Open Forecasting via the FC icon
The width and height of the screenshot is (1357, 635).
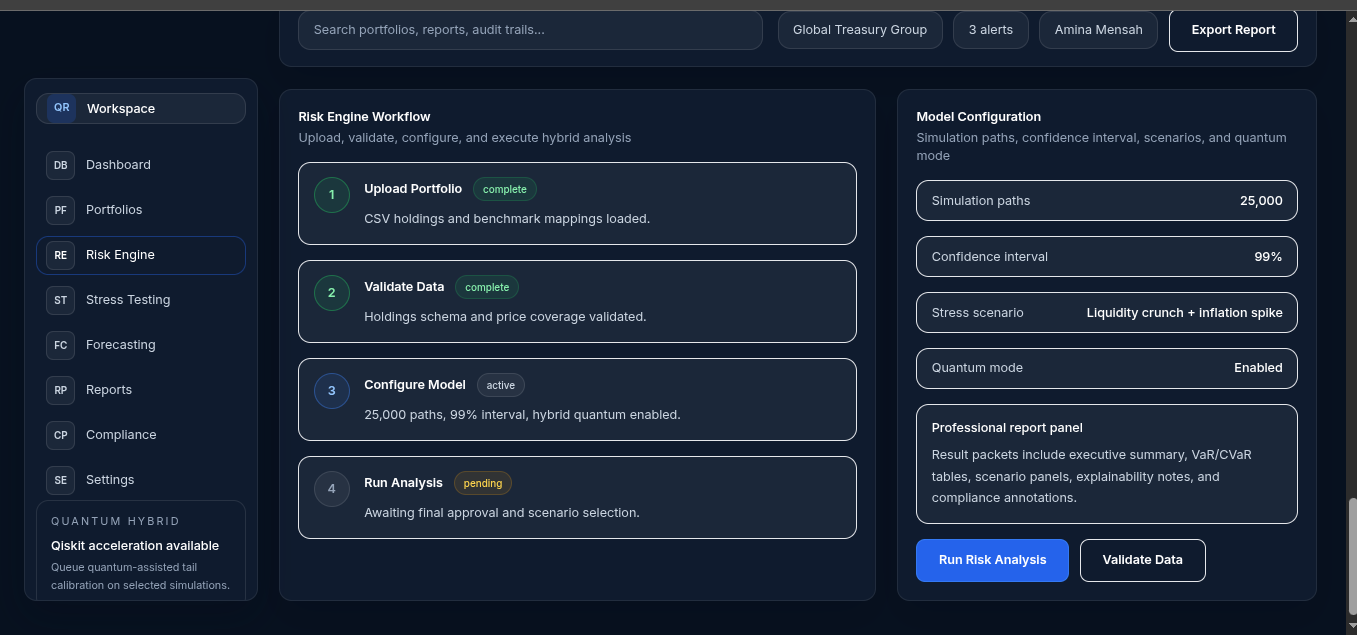tap(61, 345)
